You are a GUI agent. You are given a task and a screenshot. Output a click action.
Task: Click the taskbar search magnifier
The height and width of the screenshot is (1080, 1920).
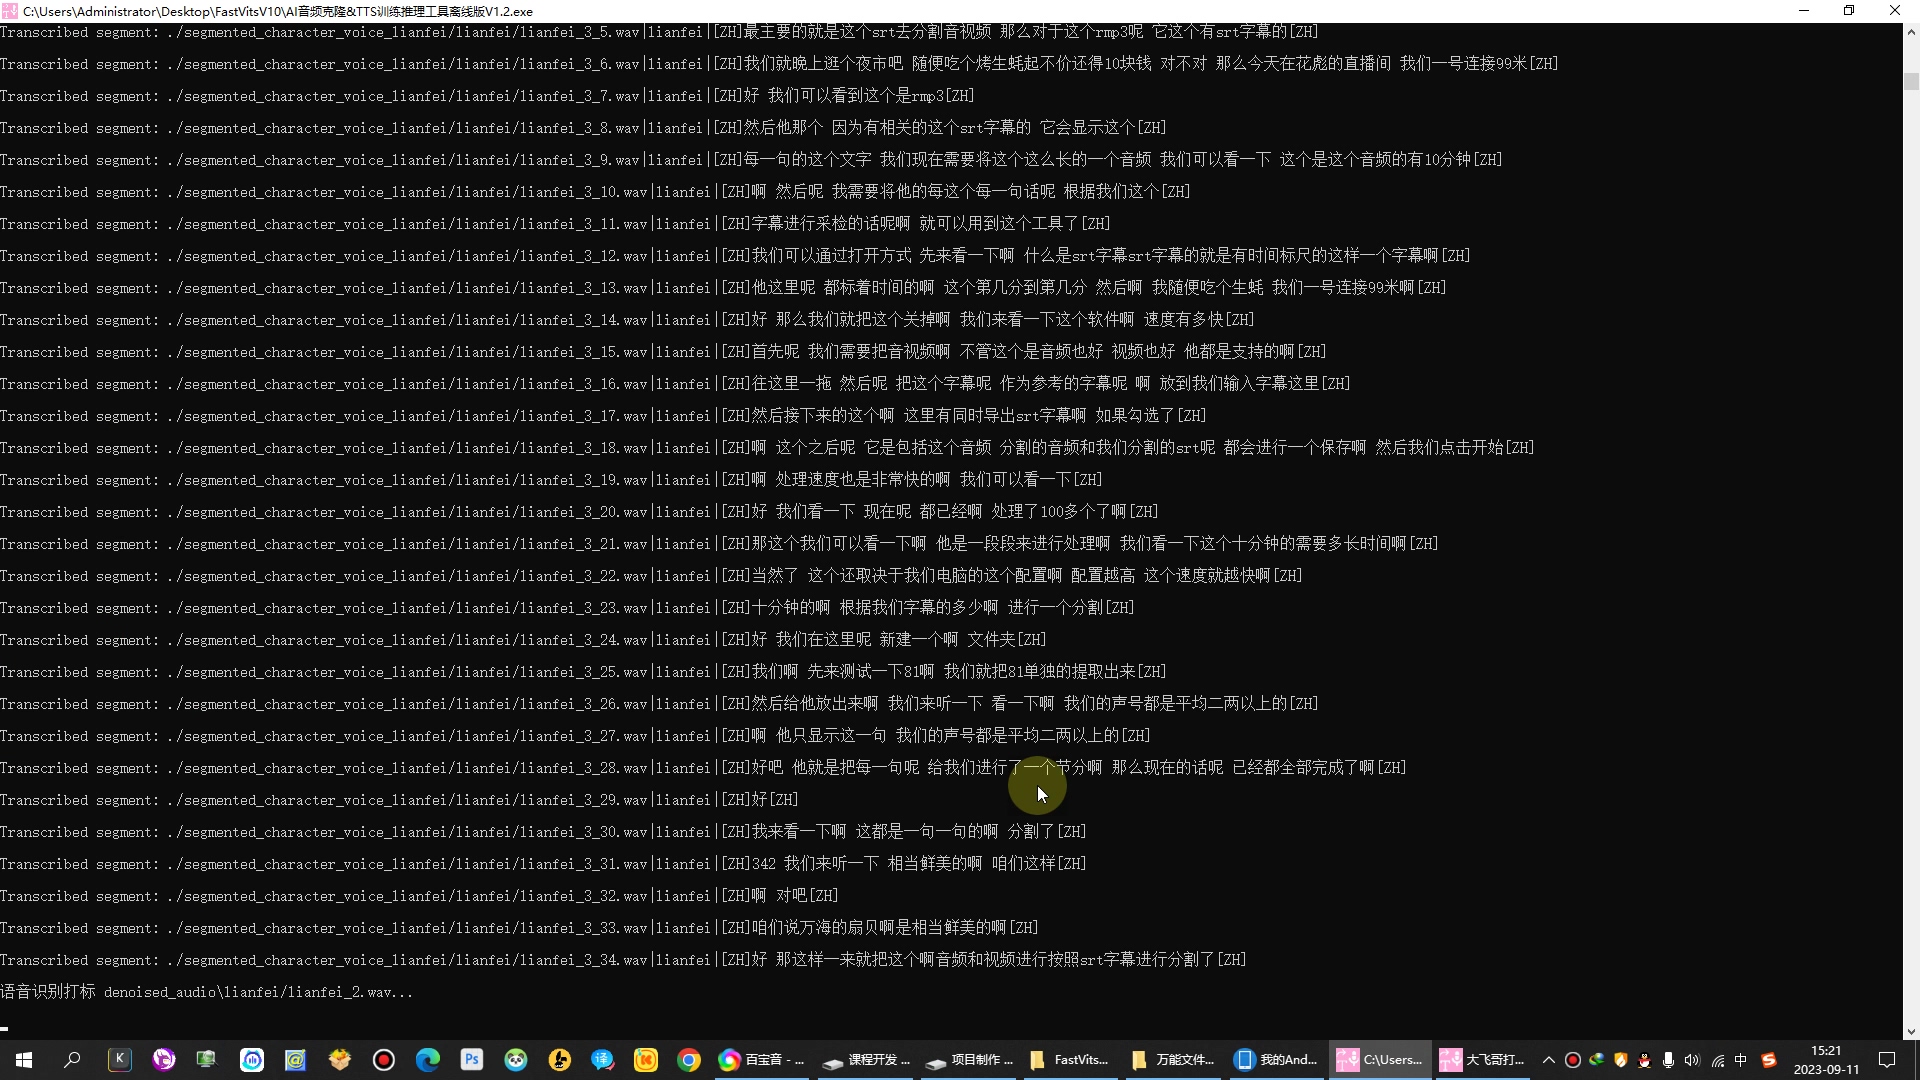72,1060
